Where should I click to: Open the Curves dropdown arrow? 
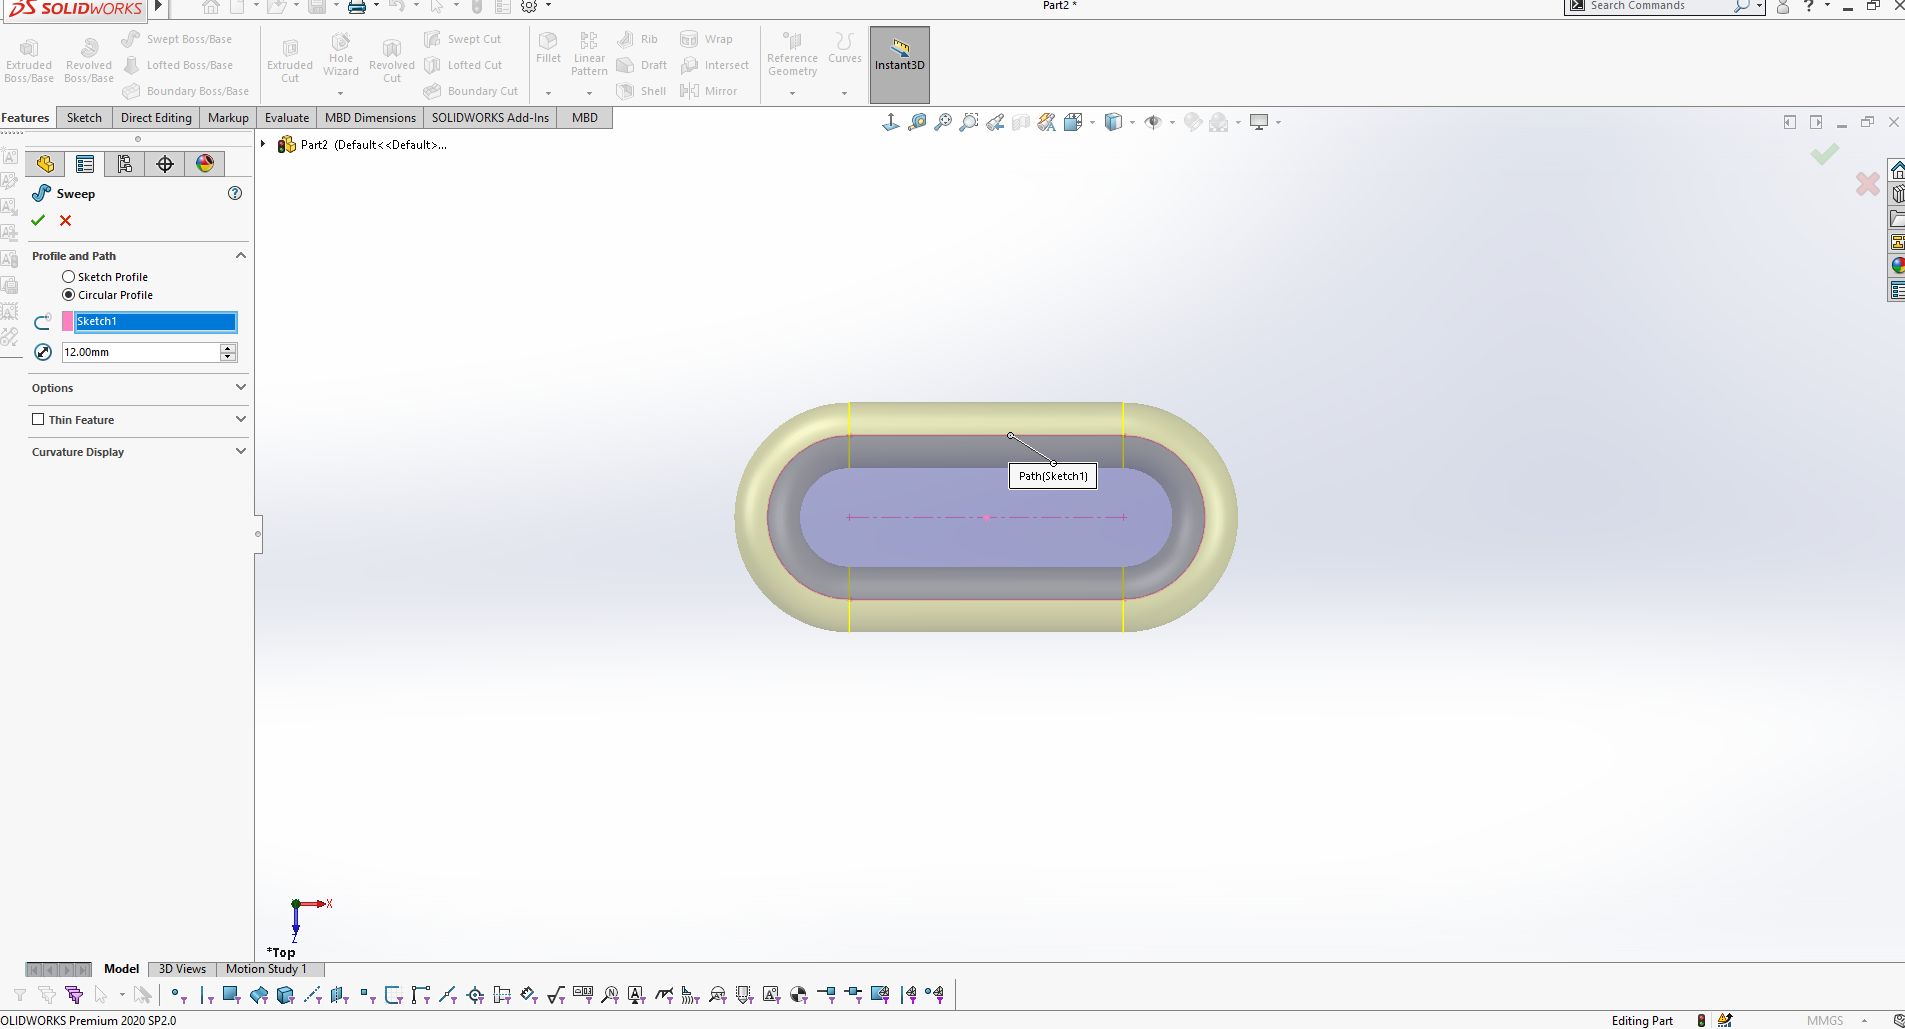844,94
